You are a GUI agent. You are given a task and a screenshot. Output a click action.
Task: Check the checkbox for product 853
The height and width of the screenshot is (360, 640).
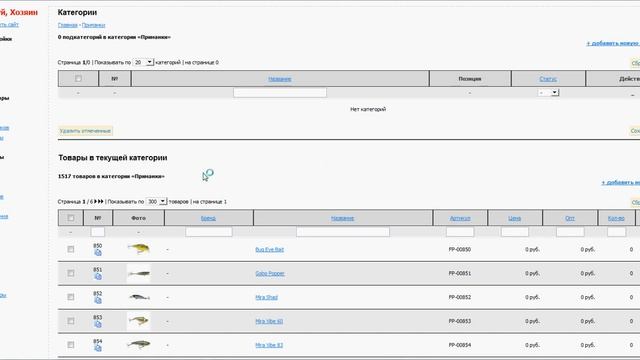(71, 321)
